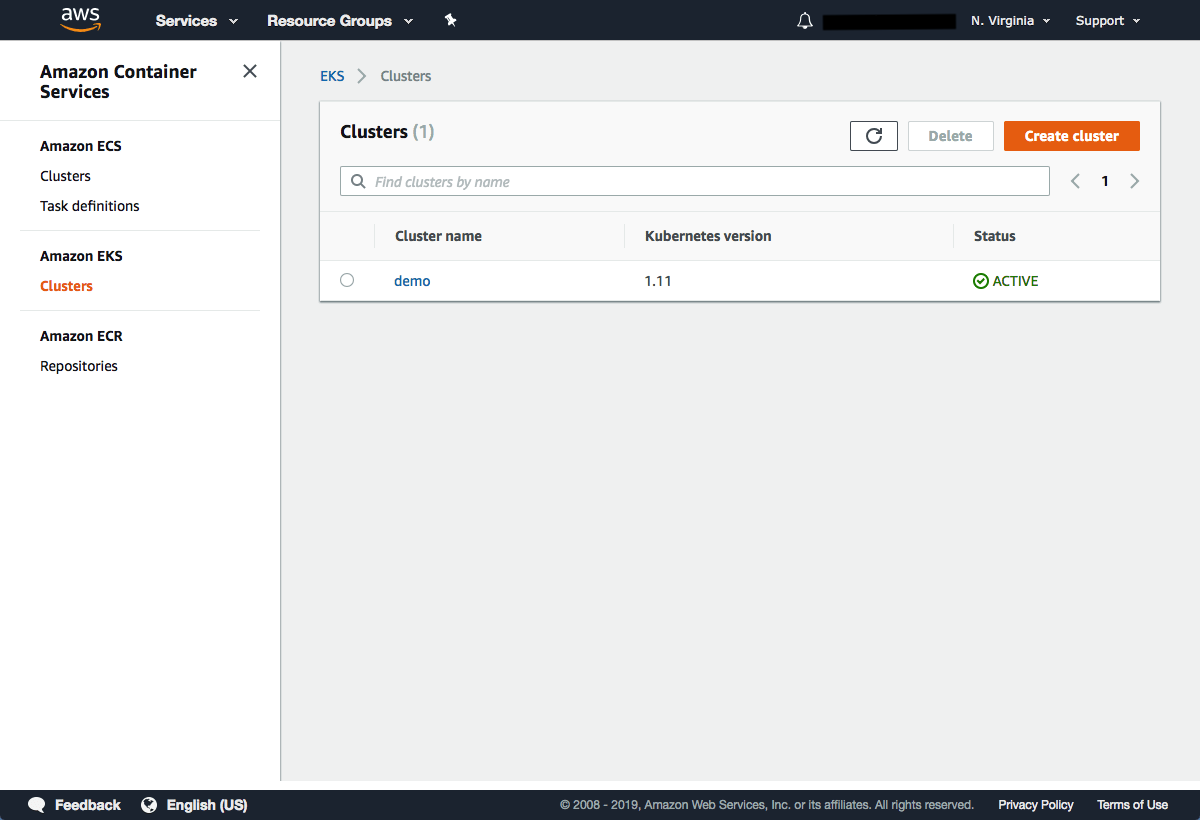Click the Kubernetes version column header
The image size is (1200, 820).
coord(708,236)
